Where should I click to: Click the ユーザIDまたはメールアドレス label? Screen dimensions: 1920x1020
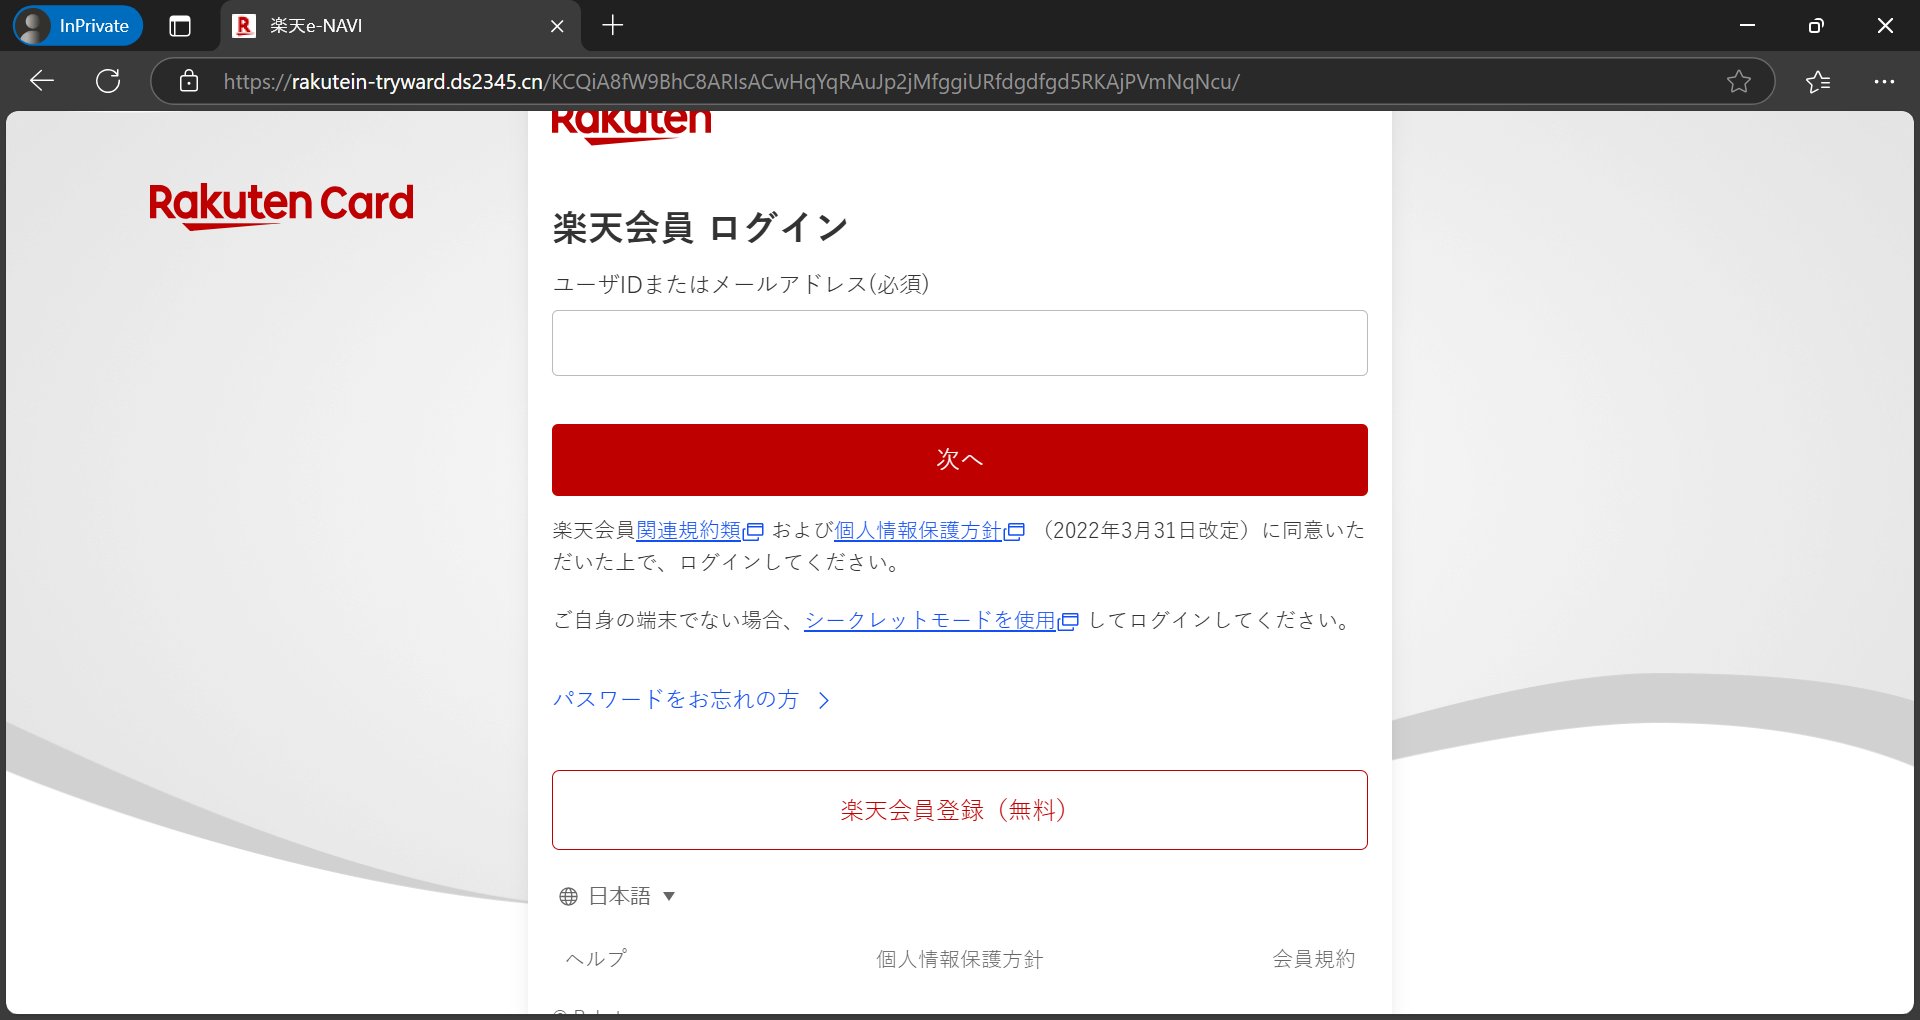(741, 284)
